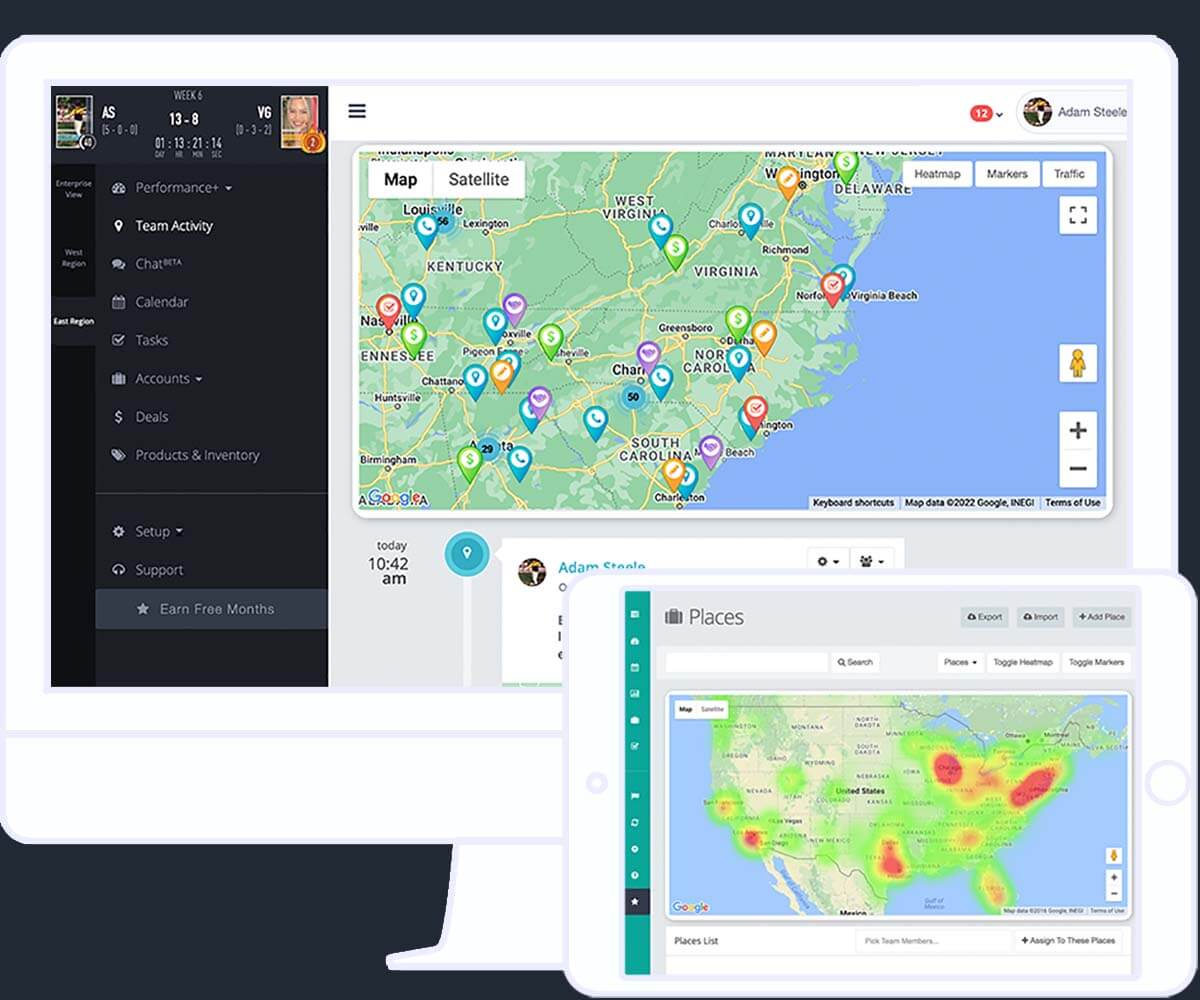1200x1000 pixels.
Task: Select the orange pencil marker near Washington
Action: [x=788, y=183]
